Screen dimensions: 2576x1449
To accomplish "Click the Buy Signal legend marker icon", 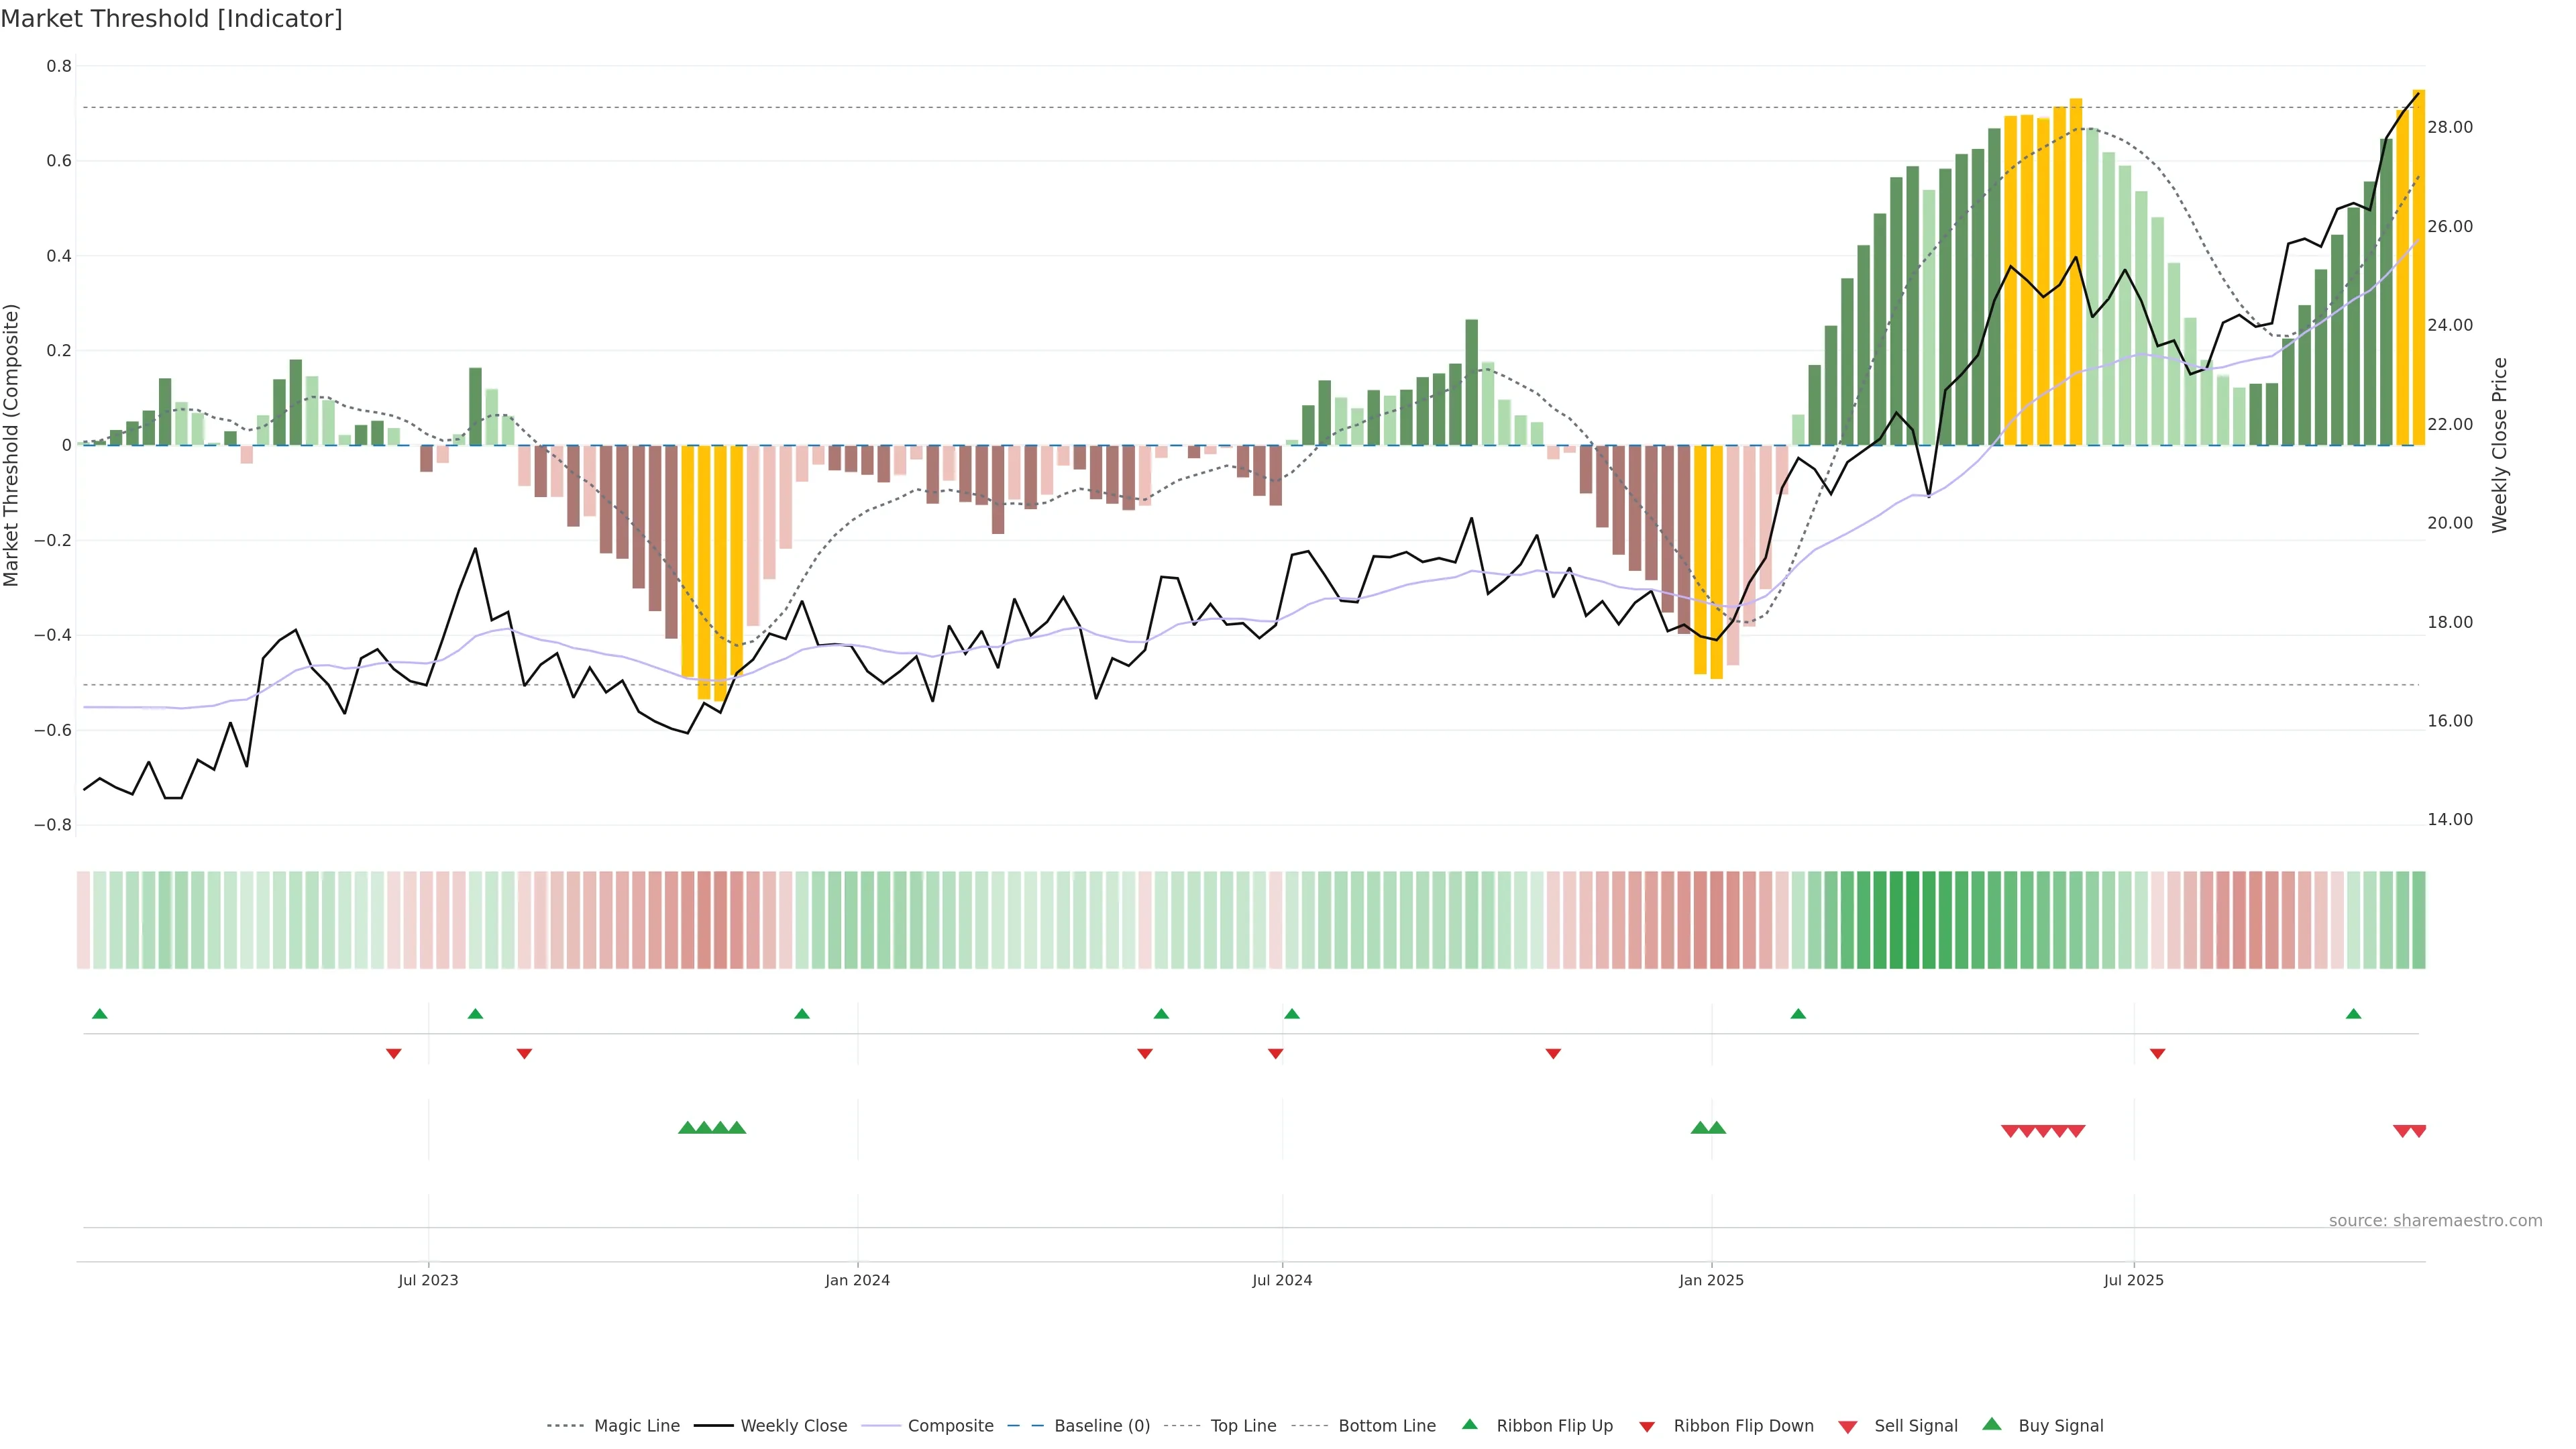I will click(x=1992, y=1424).
